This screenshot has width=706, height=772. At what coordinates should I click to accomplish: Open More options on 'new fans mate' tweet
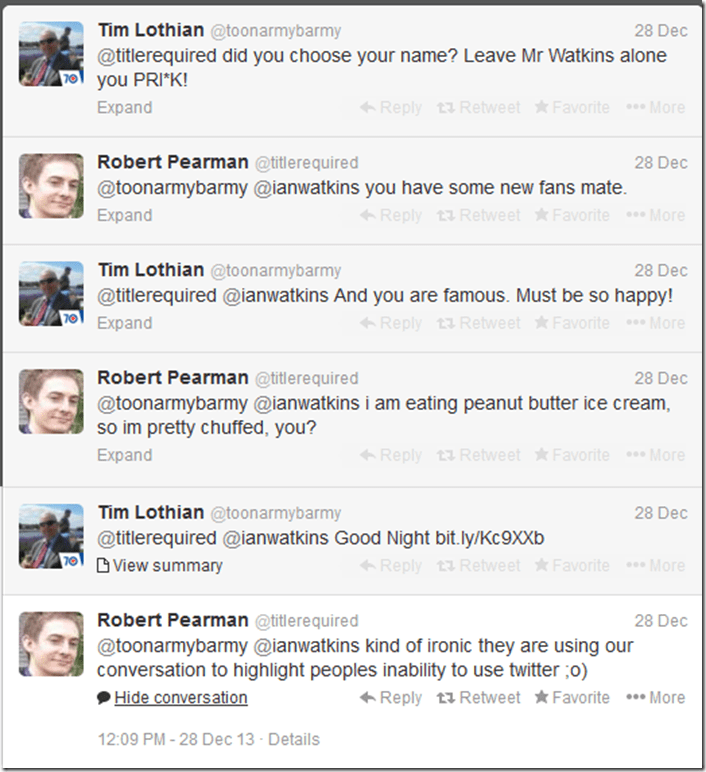coord(656,215)
